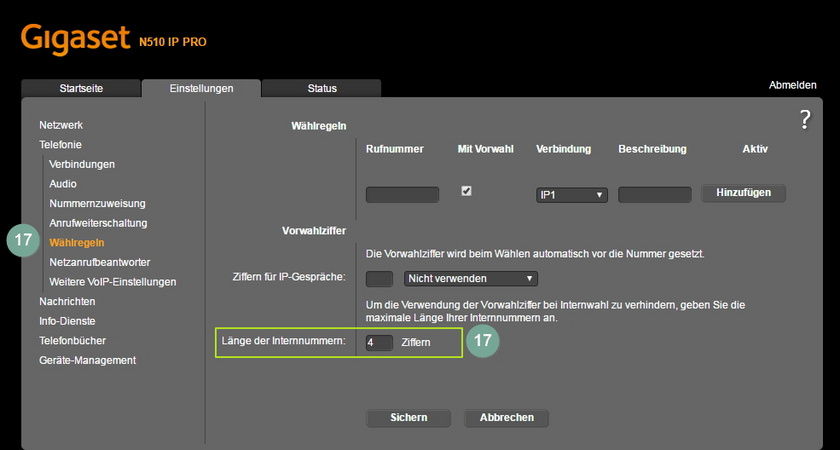Switch to the Startseite tab
Image resolution: width=840 pixels, height=450 pixels.
(x=81, y=89)
